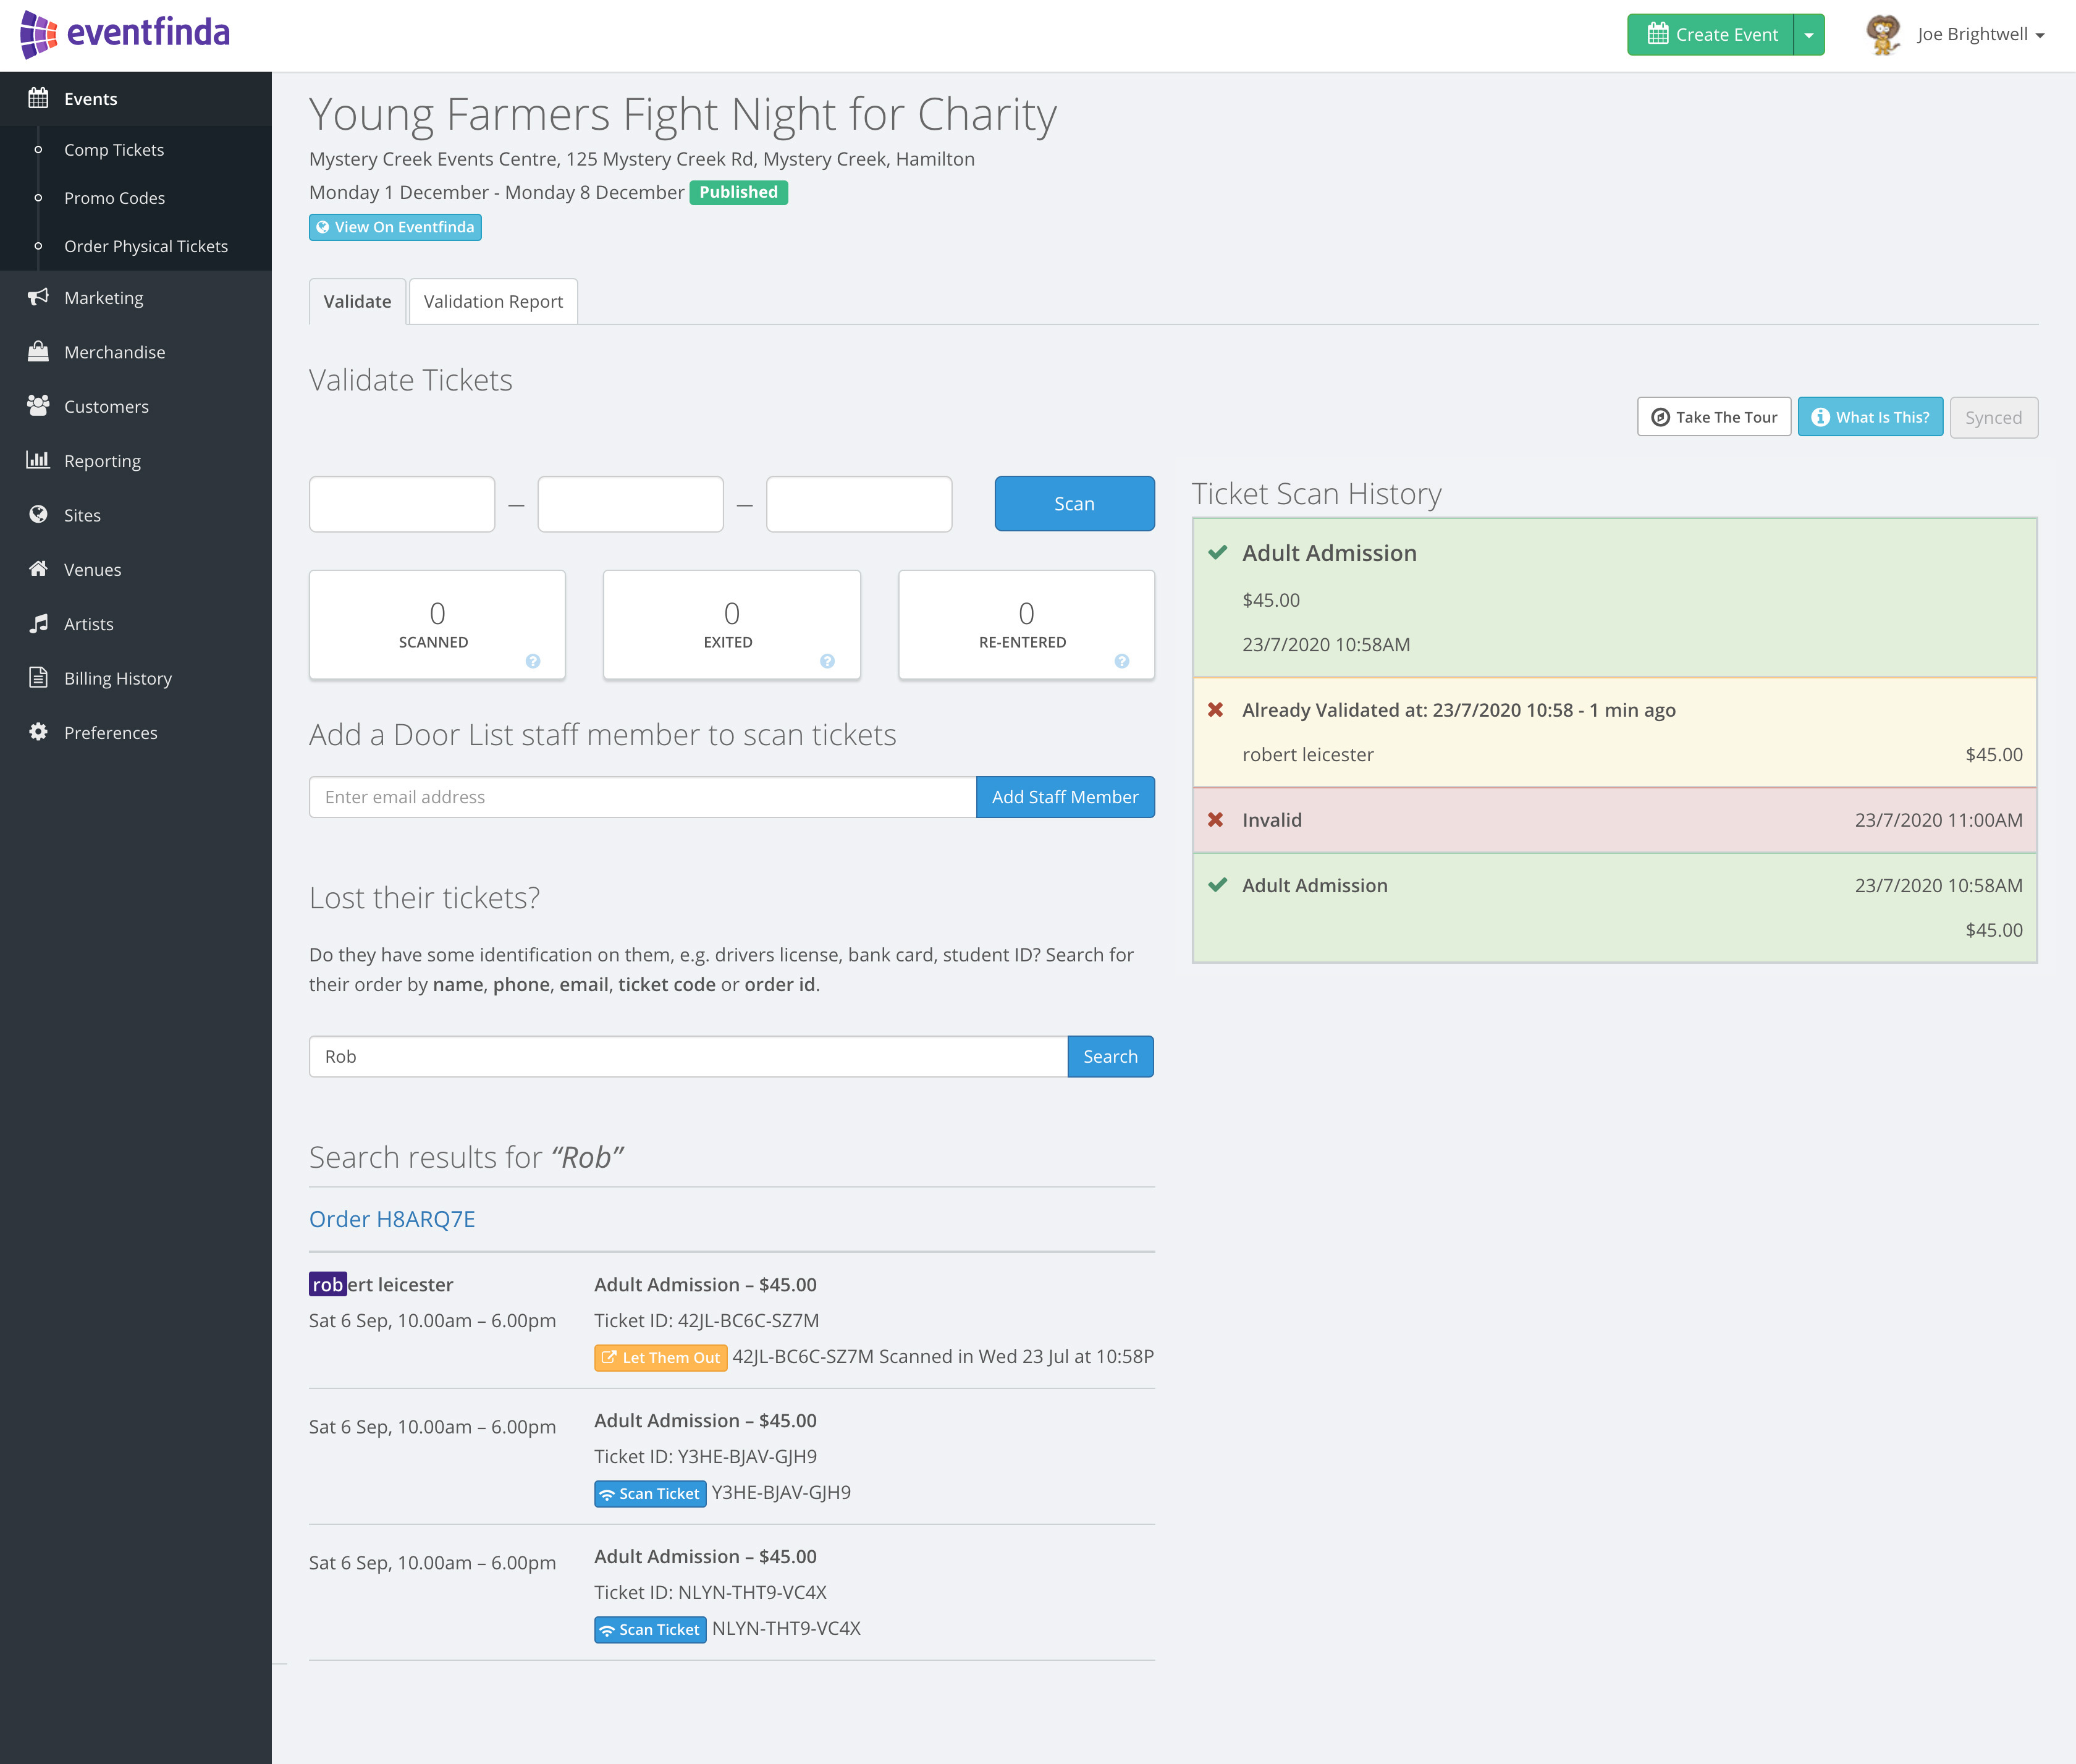Click the Invalid scan history entry text
Viewport: 2076px width, 1764px height.
(x=1272, y=820)
